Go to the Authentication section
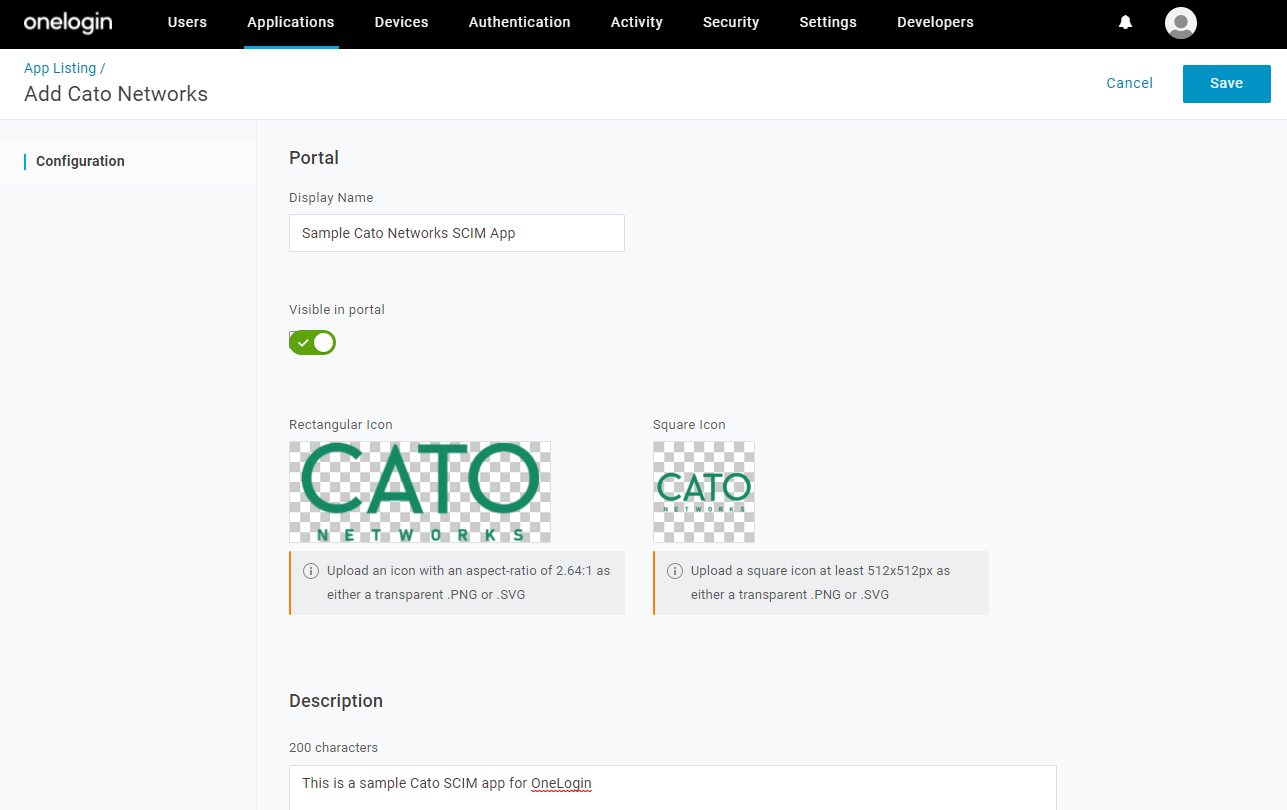The height and width of the screenshot is (810, 1287). tap(519, 22)
